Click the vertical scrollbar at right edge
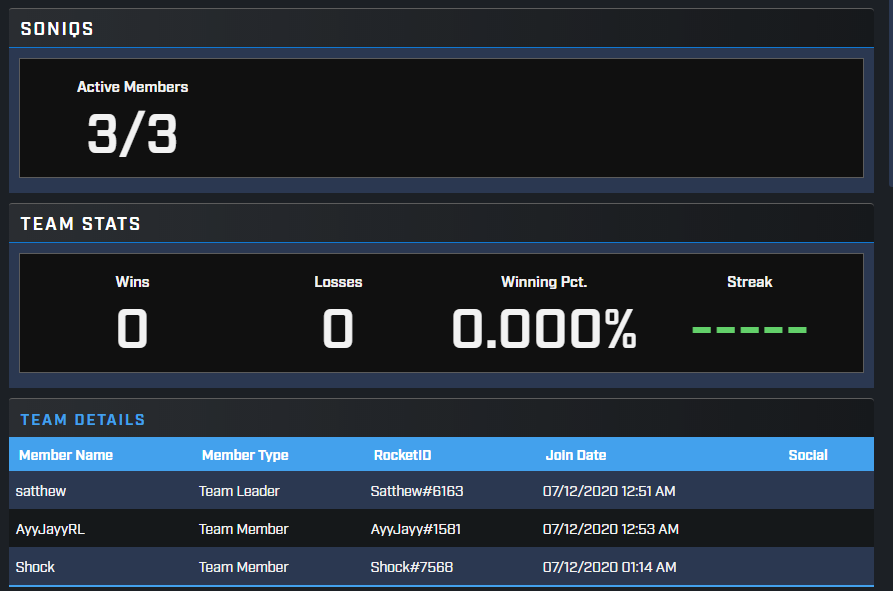The width and height of the screenshot is (893, 591). click(x=891, y=91)
